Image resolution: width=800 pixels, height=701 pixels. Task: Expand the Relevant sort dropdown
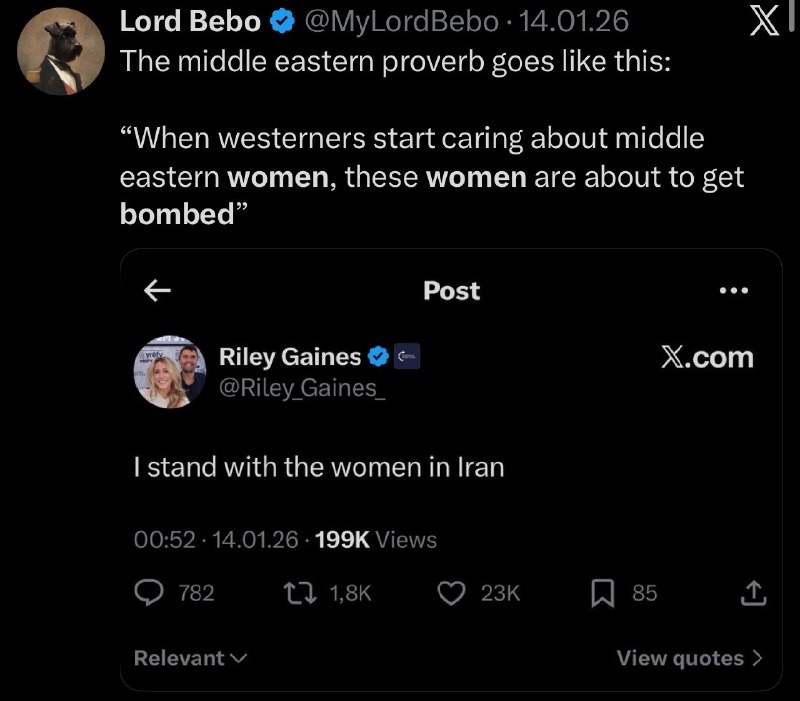[190, 658]
